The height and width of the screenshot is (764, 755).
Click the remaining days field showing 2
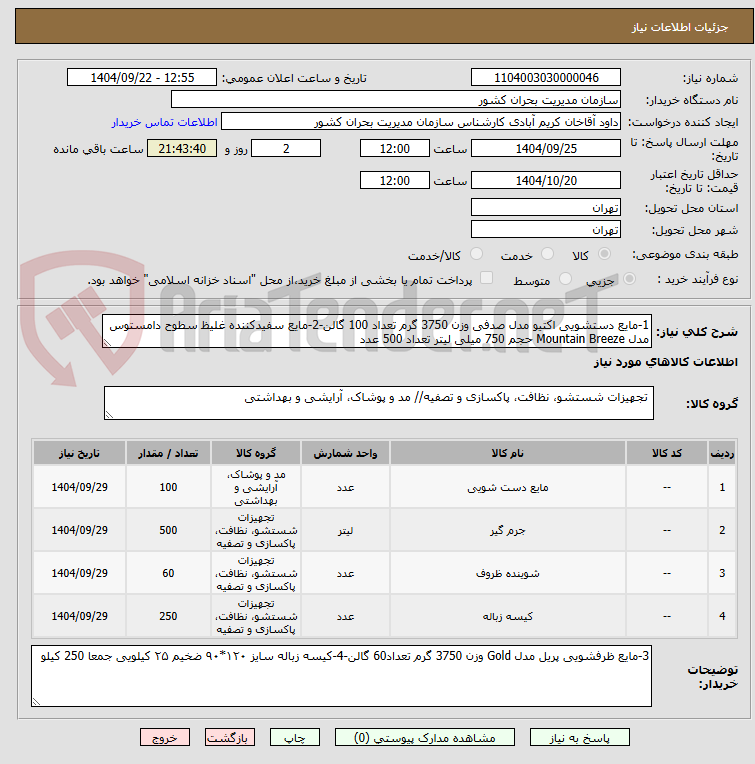(286, 148)
